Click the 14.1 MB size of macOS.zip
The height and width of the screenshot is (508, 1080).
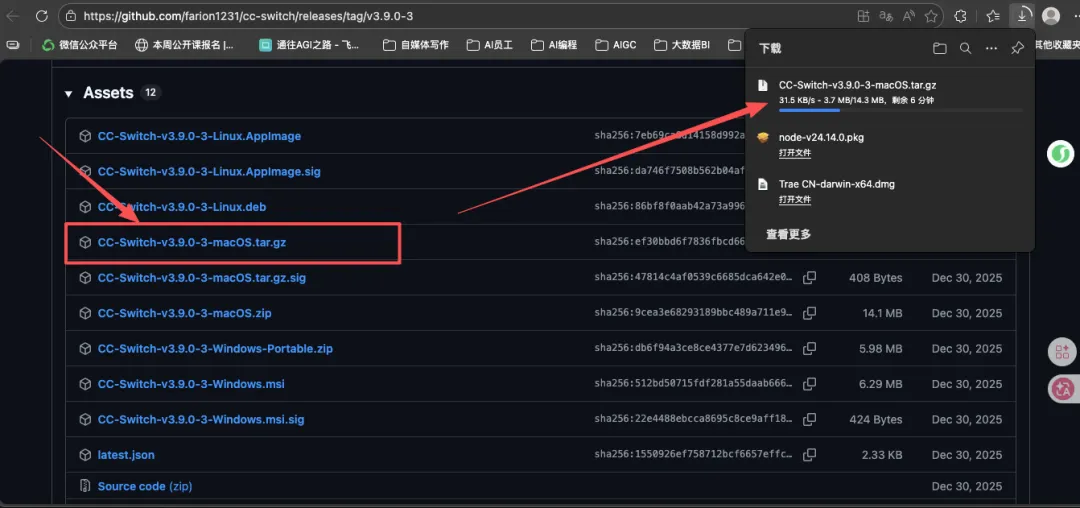(x=882, y=313)
